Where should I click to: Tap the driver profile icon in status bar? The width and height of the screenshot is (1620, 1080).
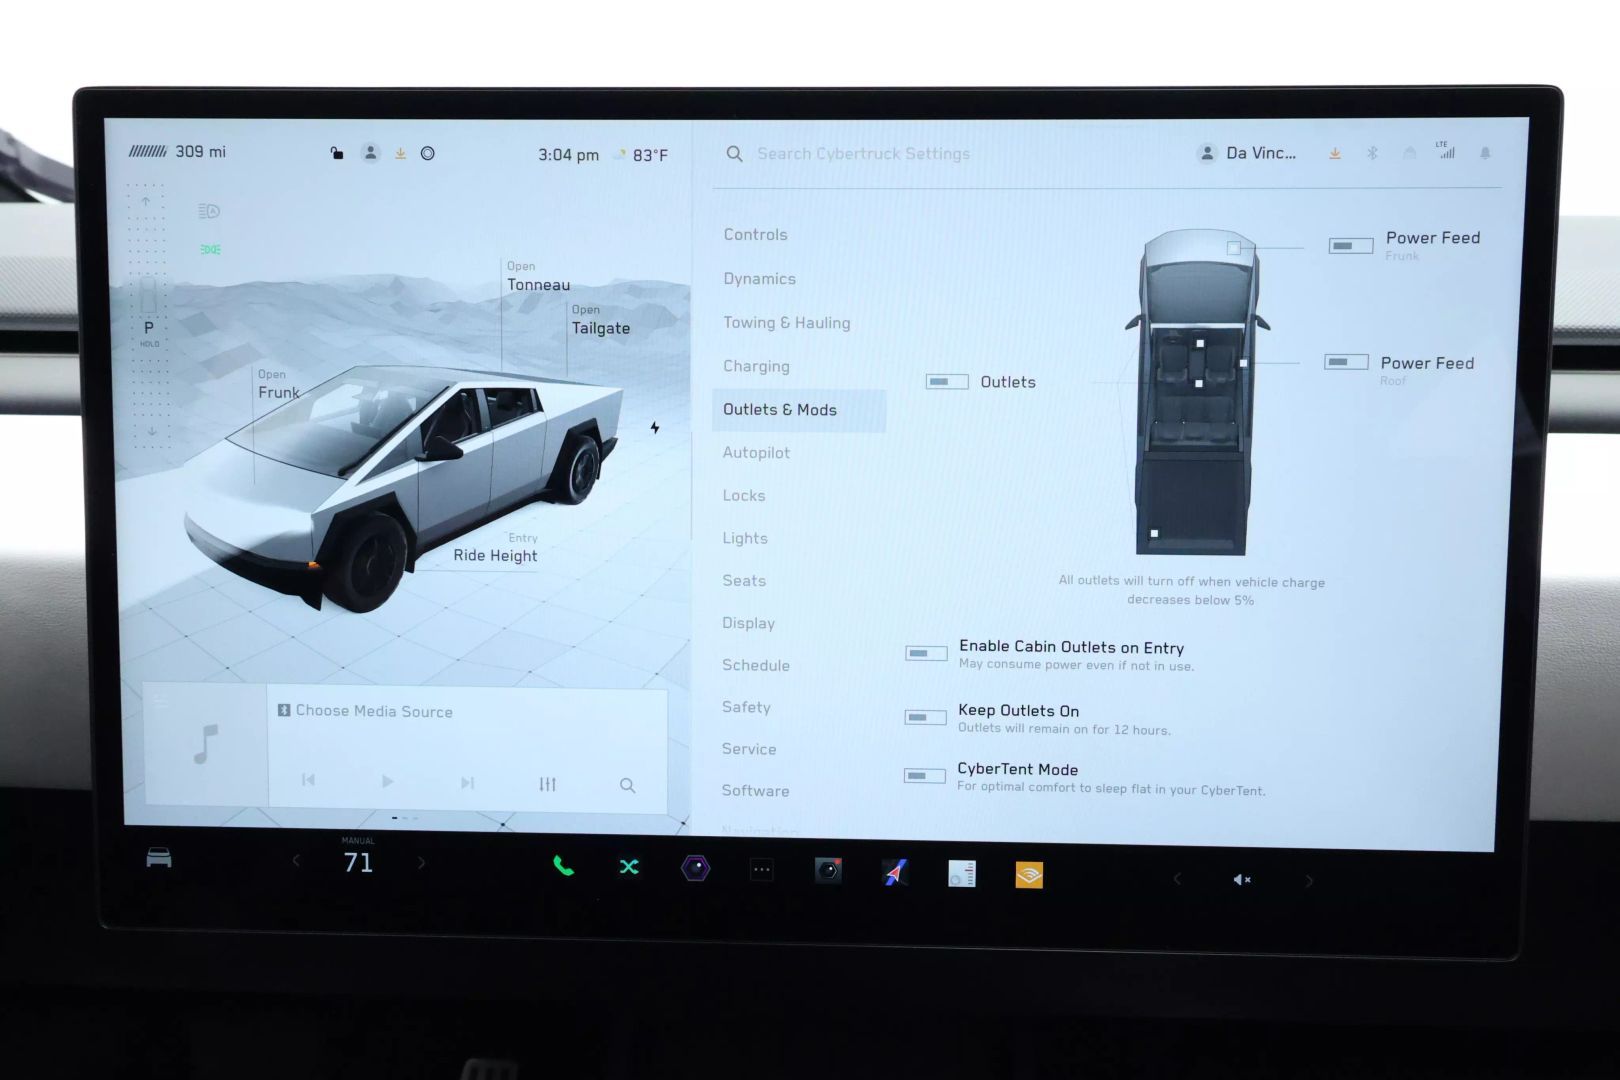[x=370, y=153]
